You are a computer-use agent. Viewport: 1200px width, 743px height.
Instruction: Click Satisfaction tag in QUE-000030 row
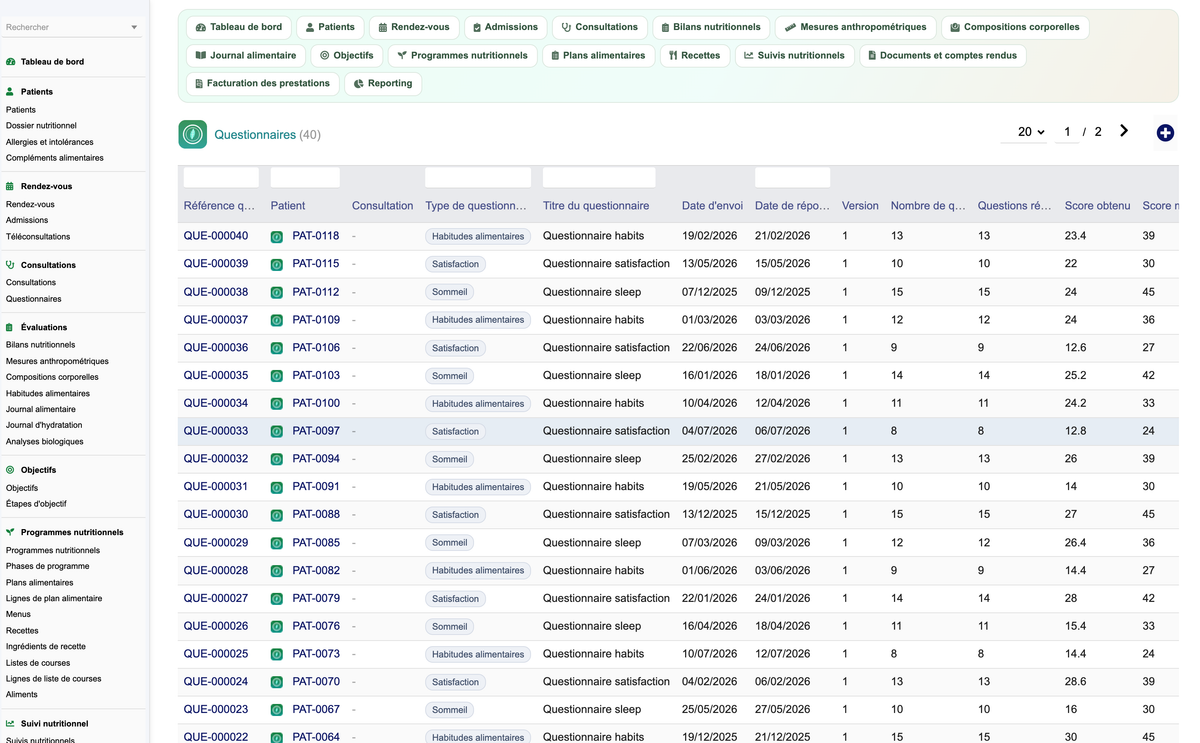click(x=456, y=515)
